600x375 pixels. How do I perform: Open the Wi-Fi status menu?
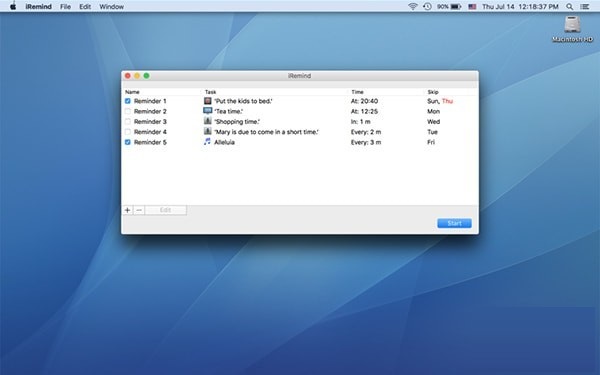412,7
